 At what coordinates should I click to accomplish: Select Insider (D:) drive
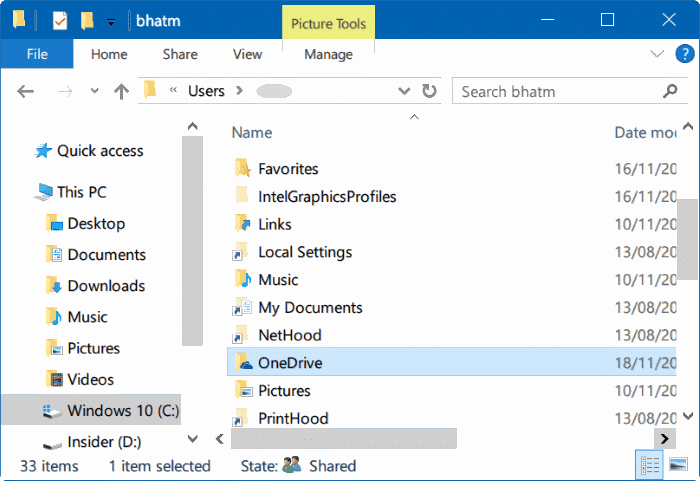pyautogui.click(x=104, y=442)
